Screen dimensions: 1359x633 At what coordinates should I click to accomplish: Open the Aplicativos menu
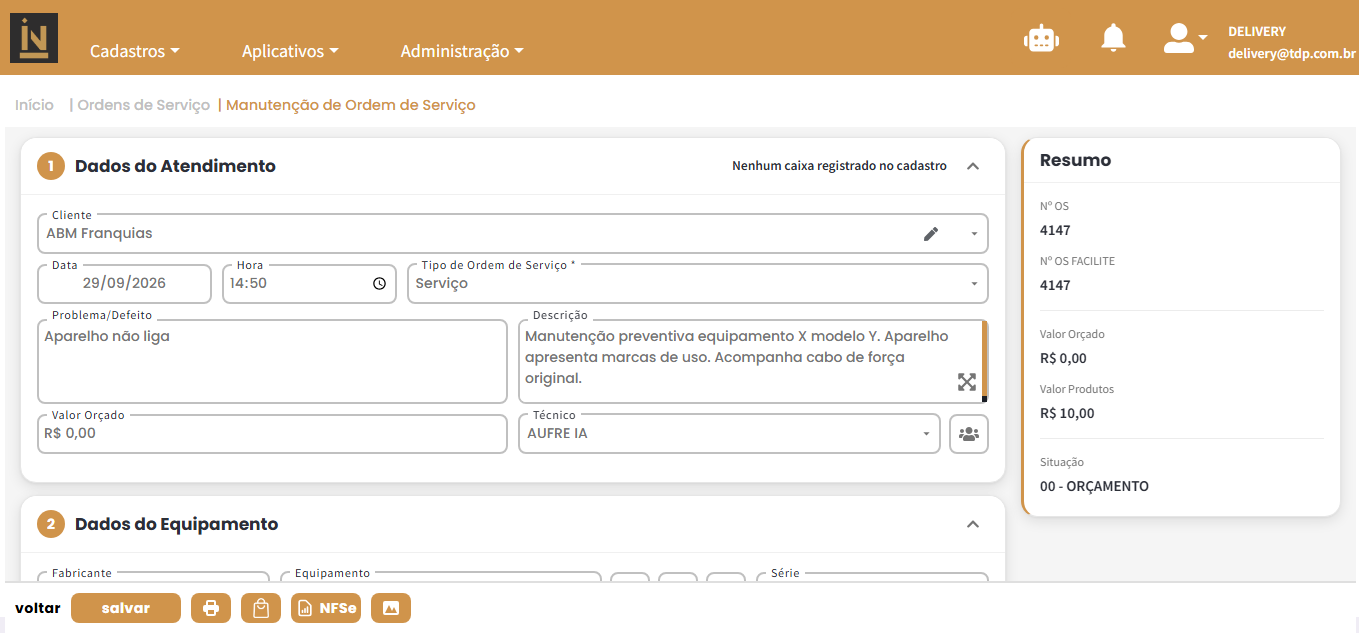coord(290,51)
